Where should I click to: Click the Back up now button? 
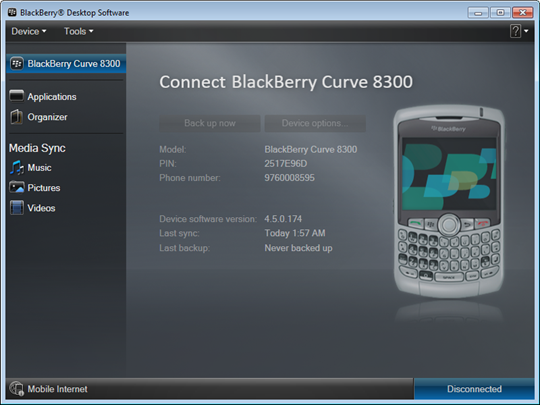point(210,123)
